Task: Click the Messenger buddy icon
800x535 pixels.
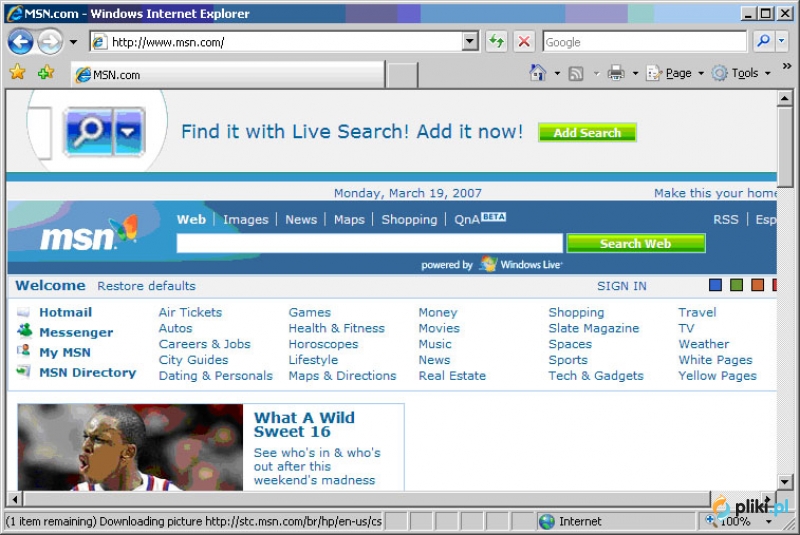Action: [24, 332]
